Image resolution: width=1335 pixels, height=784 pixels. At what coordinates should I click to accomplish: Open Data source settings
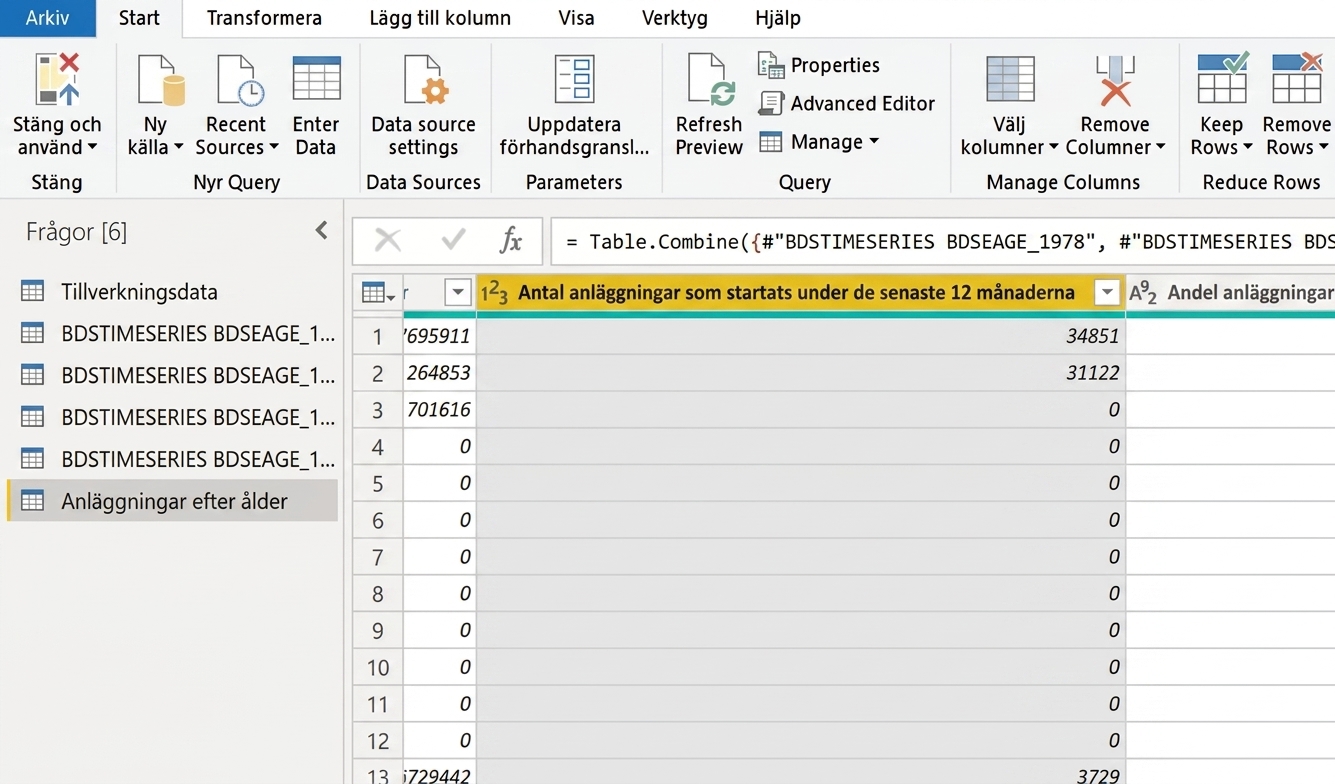423,80
